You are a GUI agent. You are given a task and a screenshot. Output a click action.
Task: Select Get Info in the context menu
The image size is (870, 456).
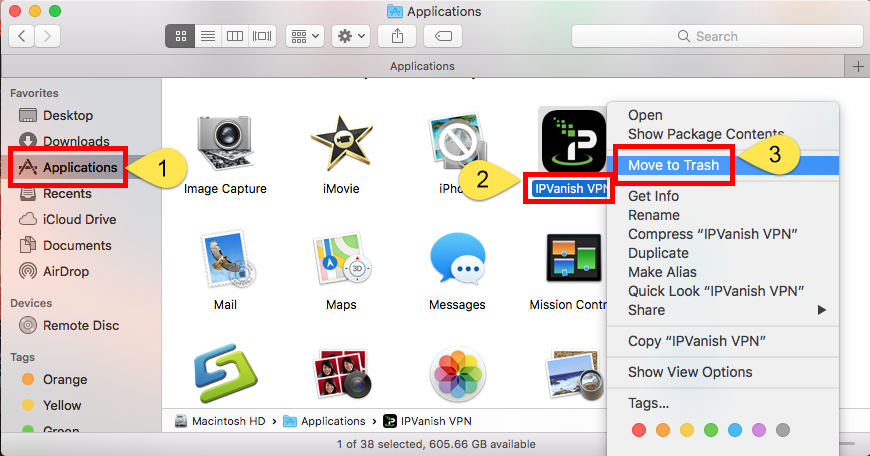653,196
